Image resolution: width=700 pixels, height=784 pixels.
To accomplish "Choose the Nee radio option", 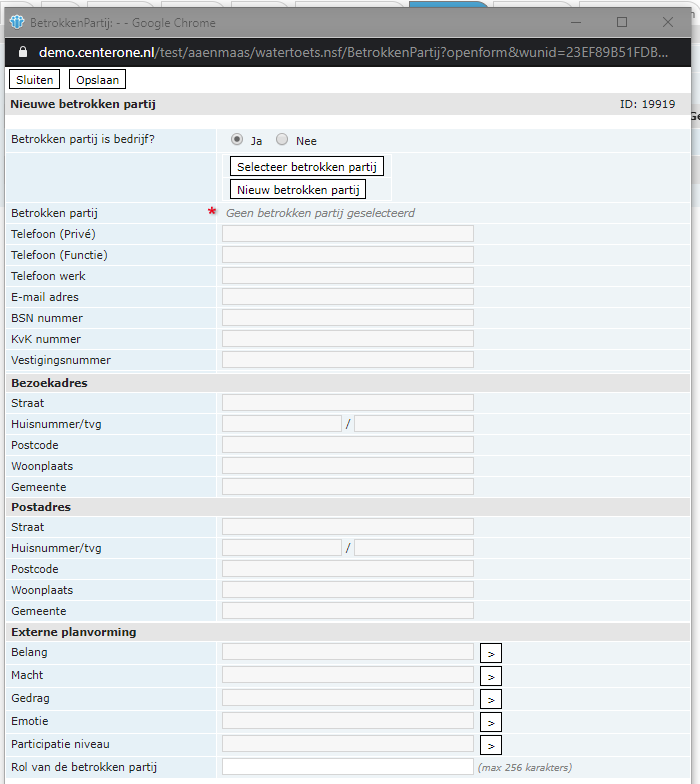I will coord(282,140).
